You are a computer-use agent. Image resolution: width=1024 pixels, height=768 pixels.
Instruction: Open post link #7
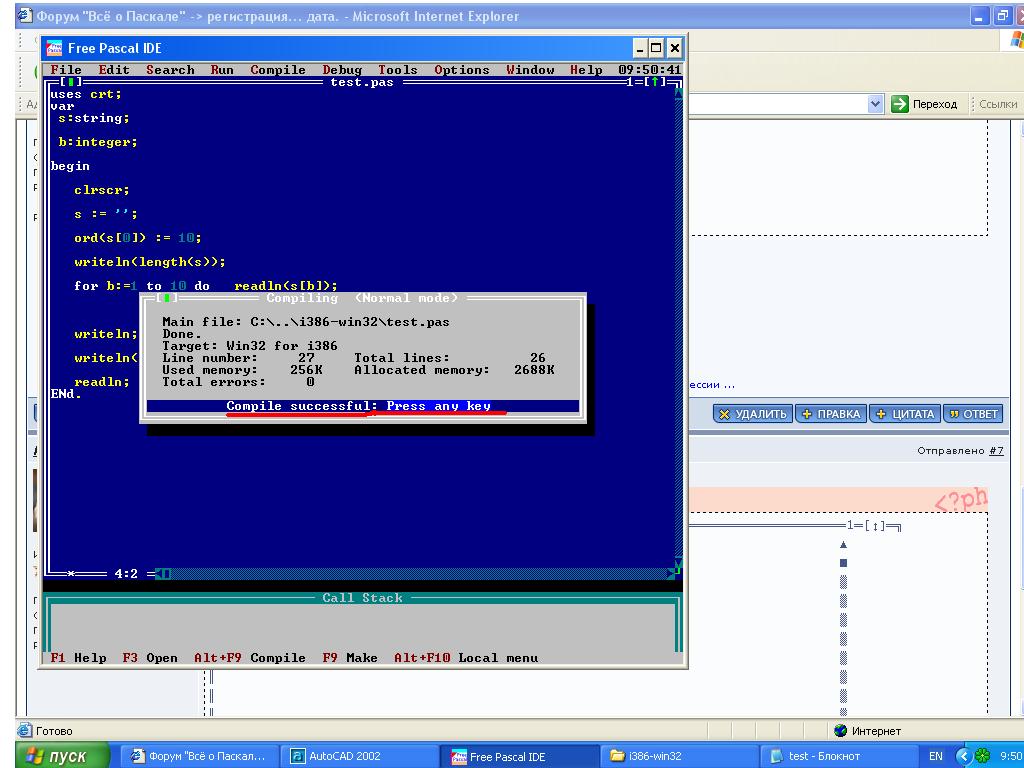(996, 451)
